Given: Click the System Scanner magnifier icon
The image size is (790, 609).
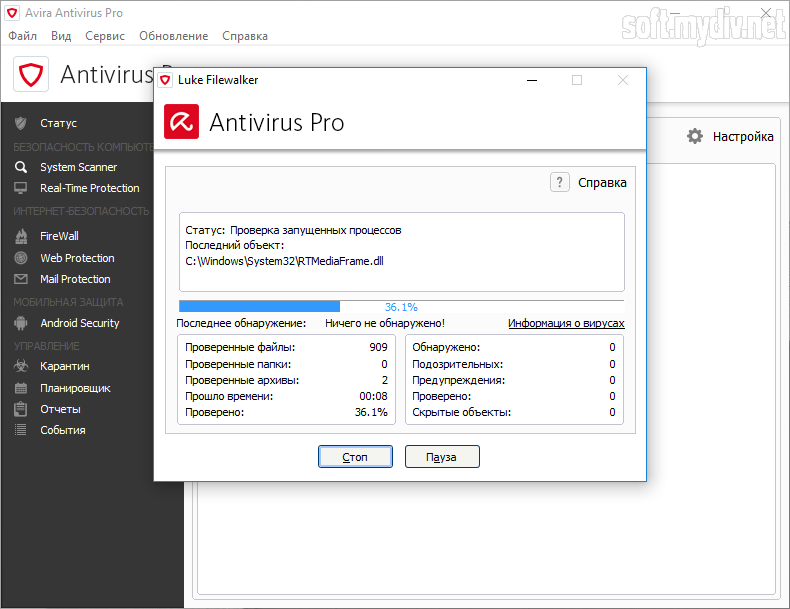Looking at the screenshot, I should (x=21, y=167).
